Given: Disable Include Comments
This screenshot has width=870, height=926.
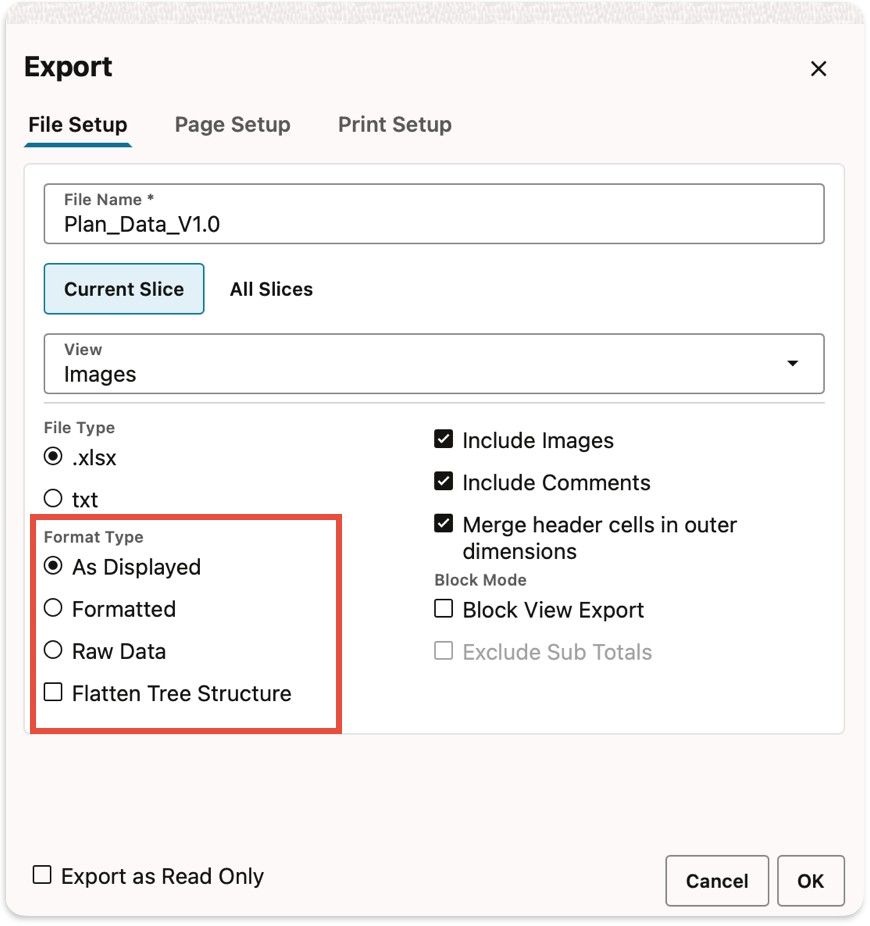Looking at the screenshot, I should [443, 481].
